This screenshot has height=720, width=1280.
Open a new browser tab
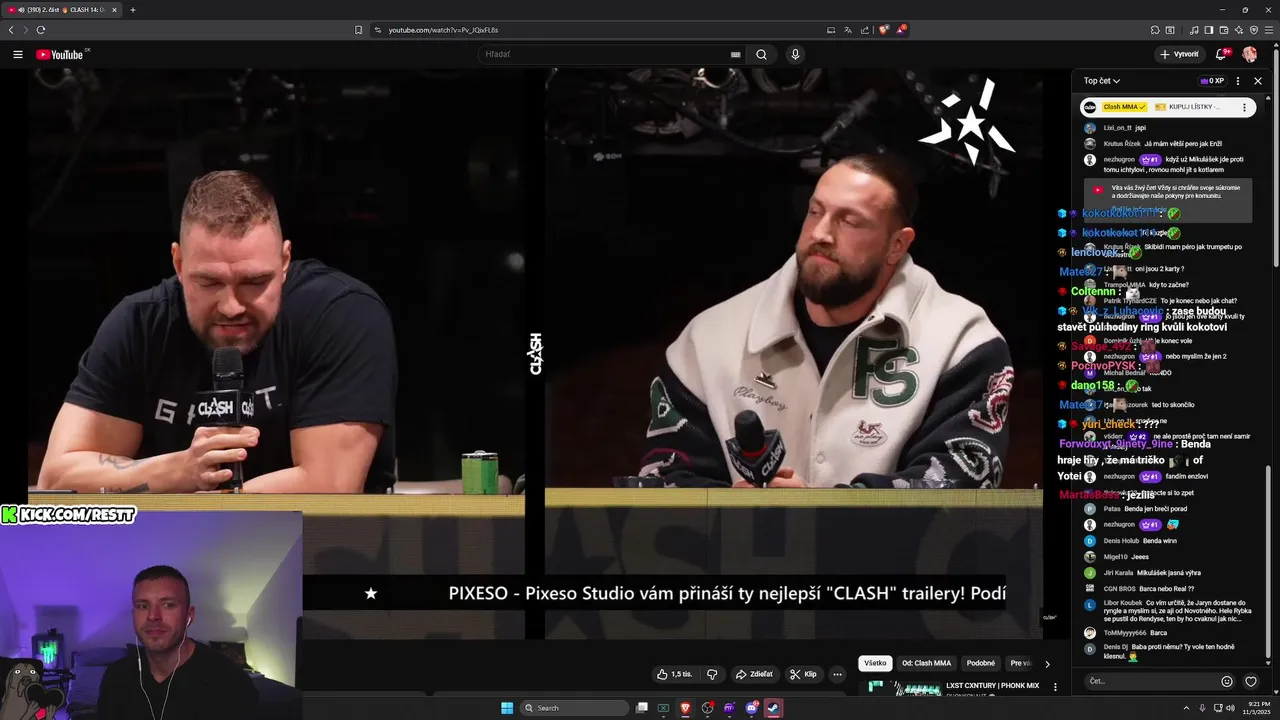(133, 10)
